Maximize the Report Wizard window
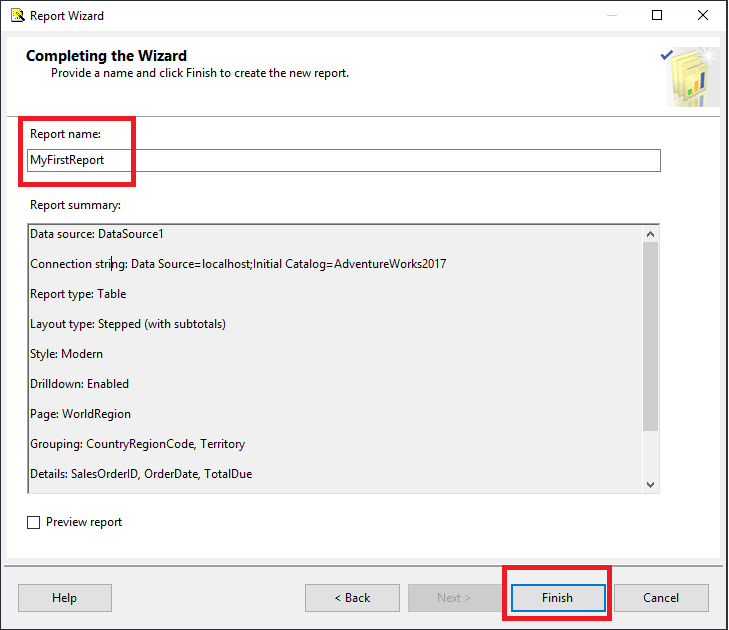The image size is (729, 630). coord(656,15)
